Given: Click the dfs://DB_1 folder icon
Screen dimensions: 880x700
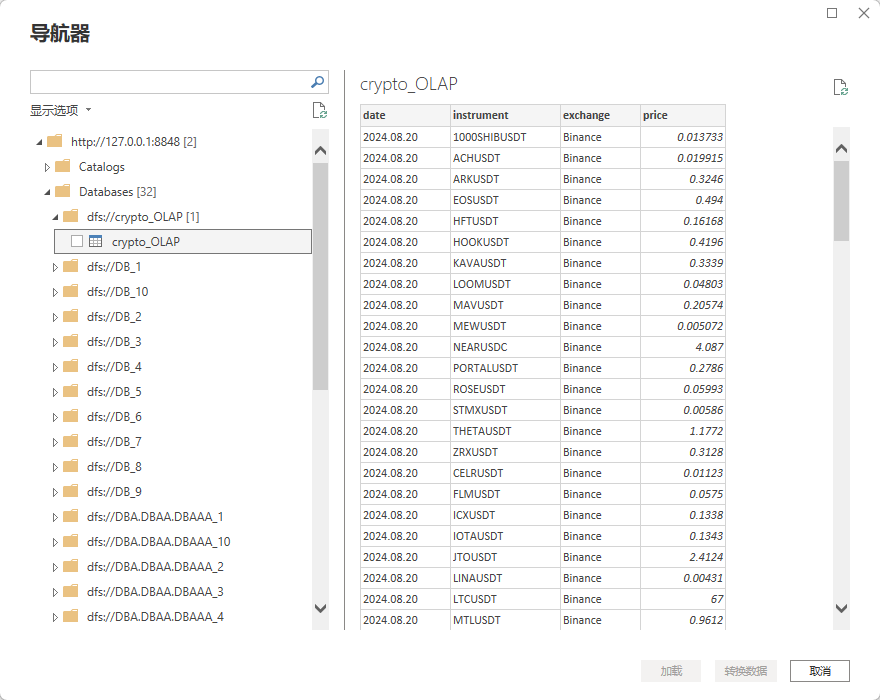Looking at the screenshot, I should 70,266.
